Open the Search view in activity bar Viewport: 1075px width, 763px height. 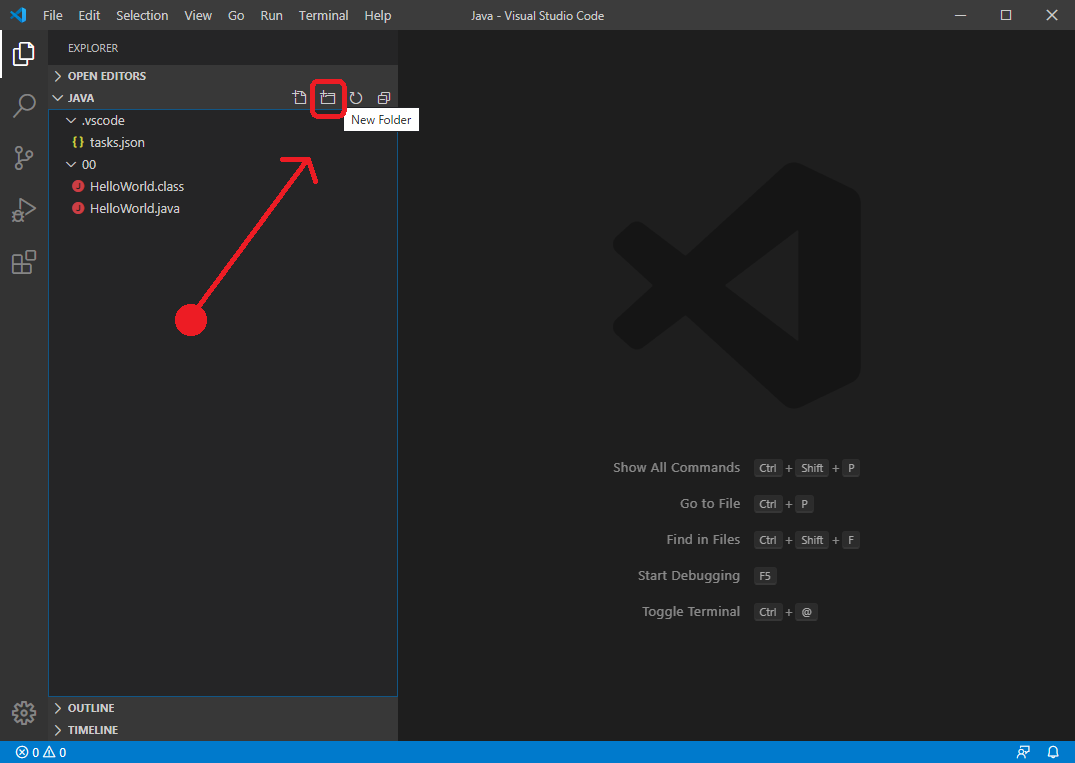tap(24, 106)
